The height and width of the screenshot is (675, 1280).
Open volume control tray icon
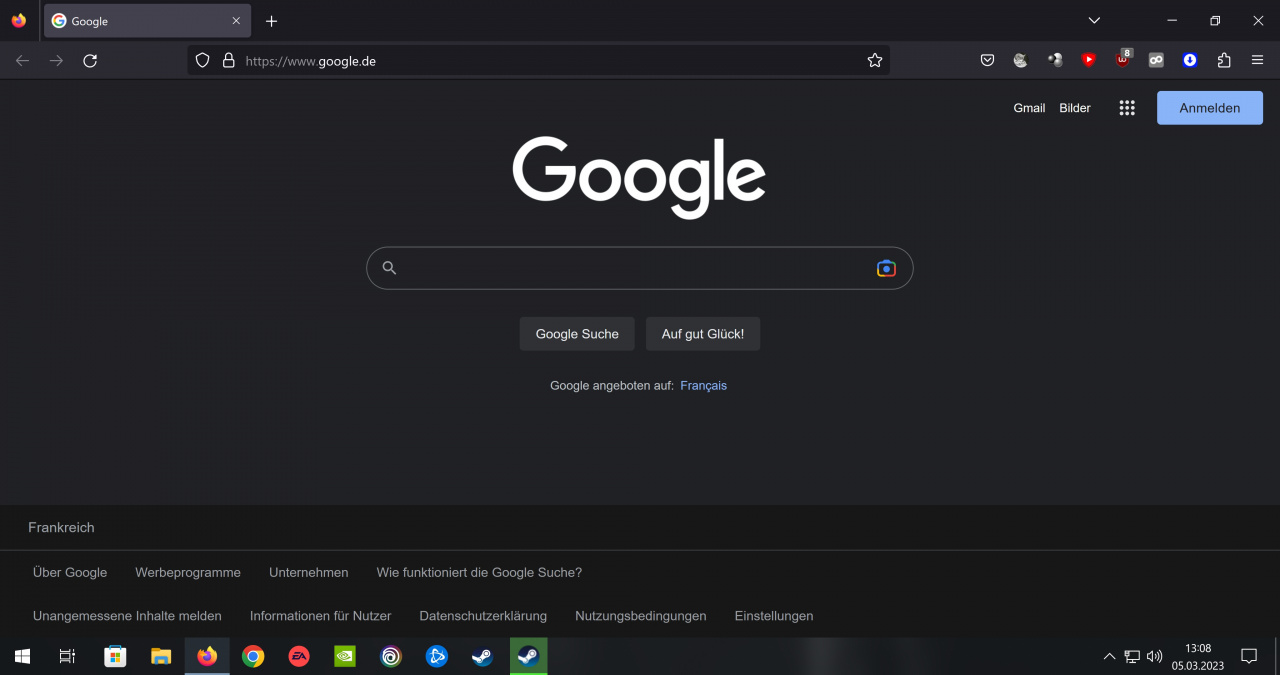1155,656
